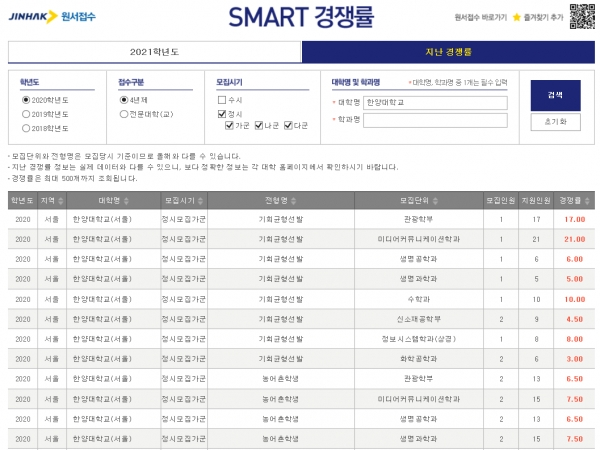600x450 pixels.
Task: Select the 4년제 radio button
Action: [x=124, y=100]
